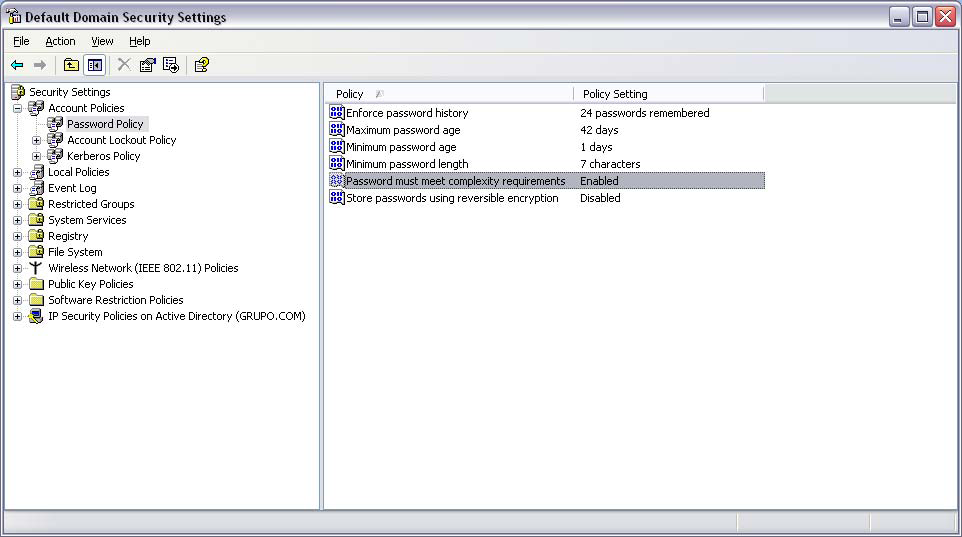Click the Enforce password history policy icon
This screenshot has height=537, width=962.
tap(337, 112)
